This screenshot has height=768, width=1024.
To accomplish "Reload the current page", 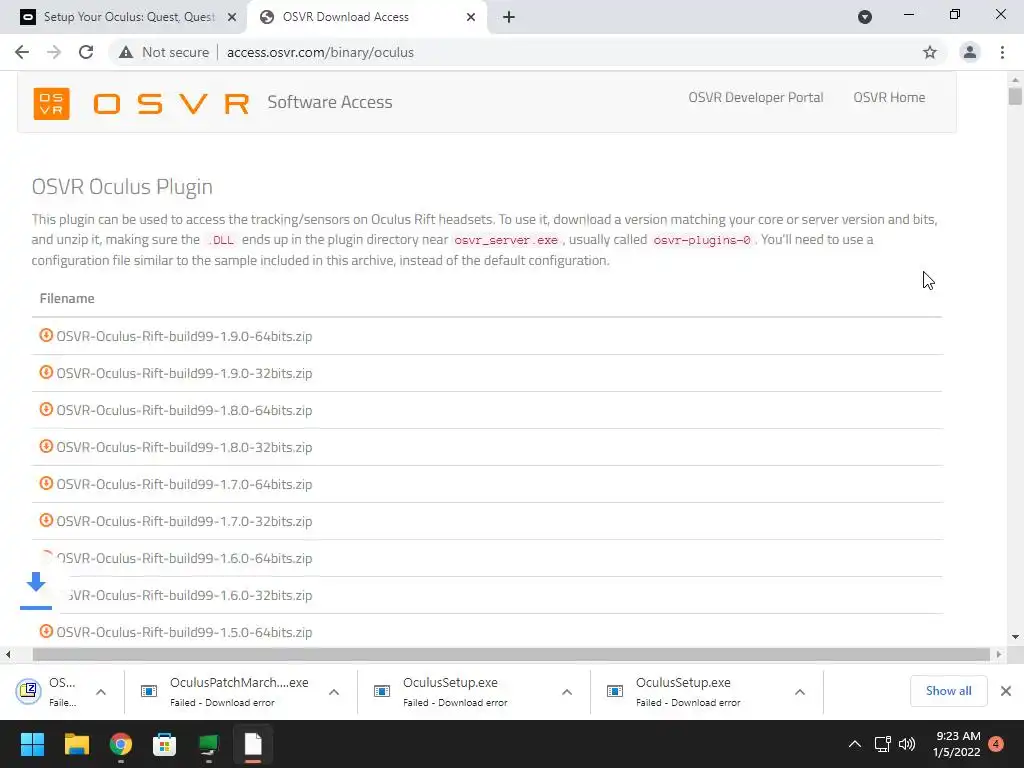I will tap(86, 52).
